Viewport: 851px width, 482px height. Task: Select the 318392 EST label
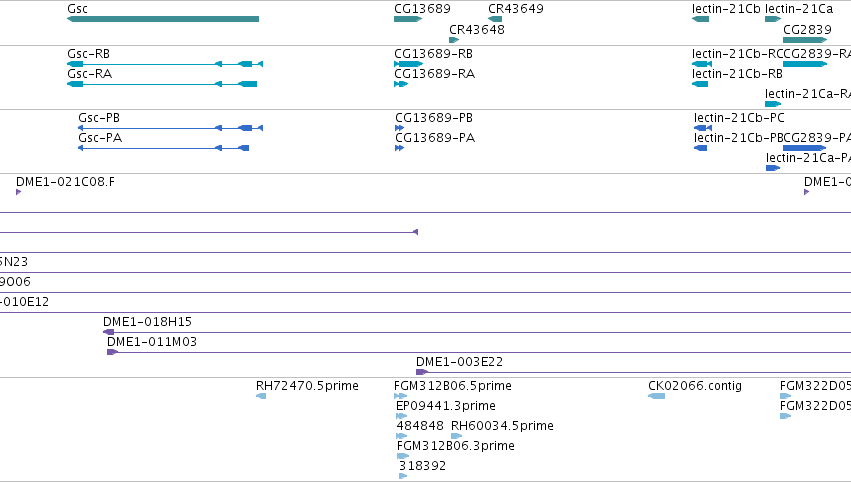click(x=422, y=466)
